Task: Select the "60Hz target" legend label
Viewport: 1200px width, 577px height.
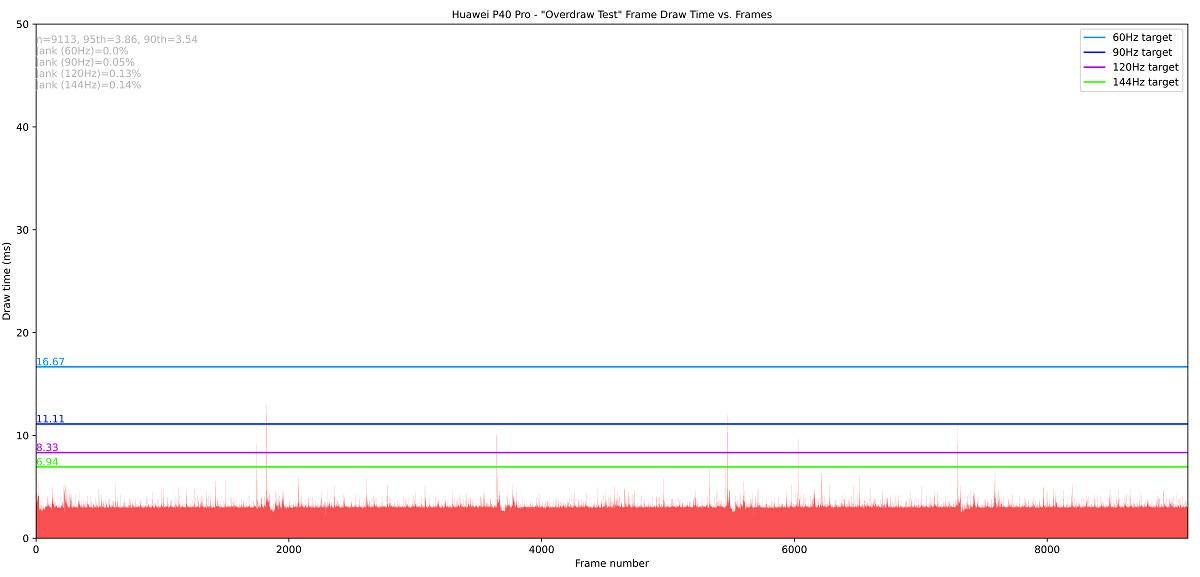Action: click(1142, 37)
